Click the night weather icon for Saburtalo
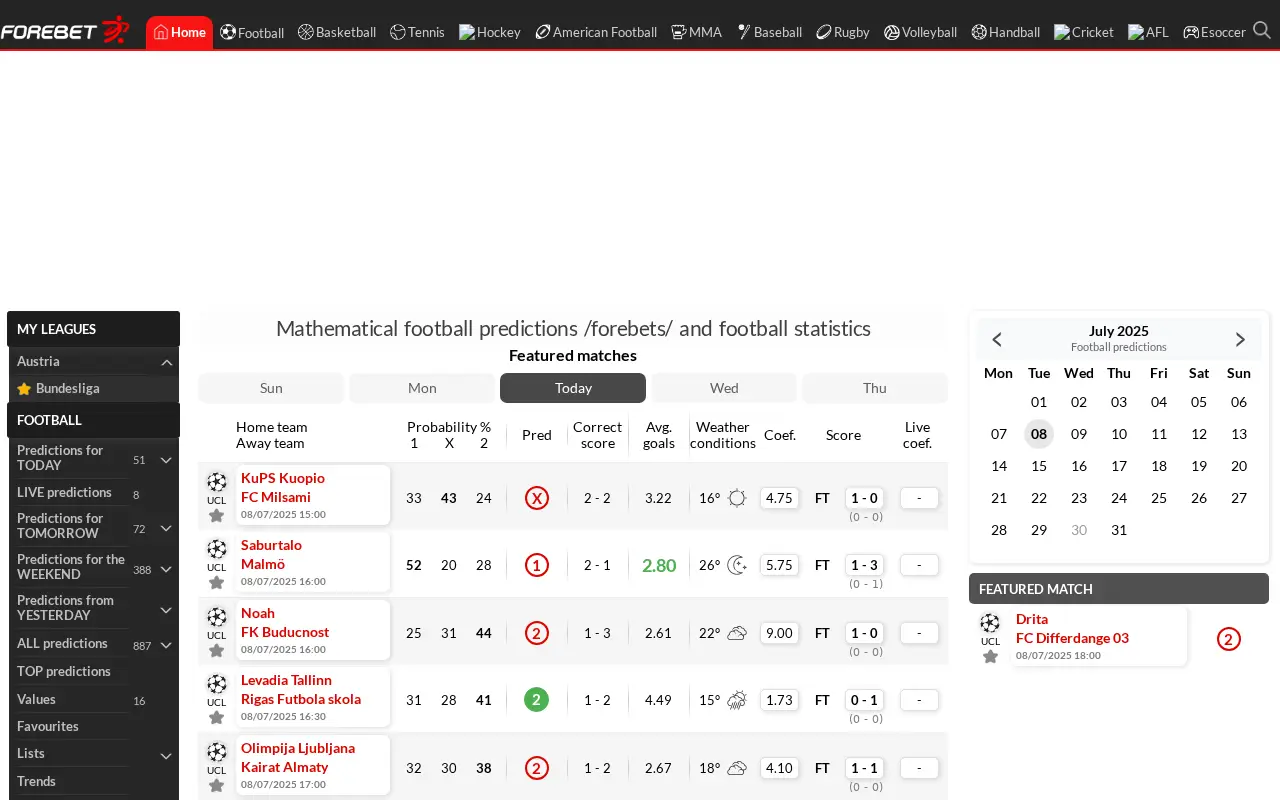1280x800 pixels. tap(737, 565)
